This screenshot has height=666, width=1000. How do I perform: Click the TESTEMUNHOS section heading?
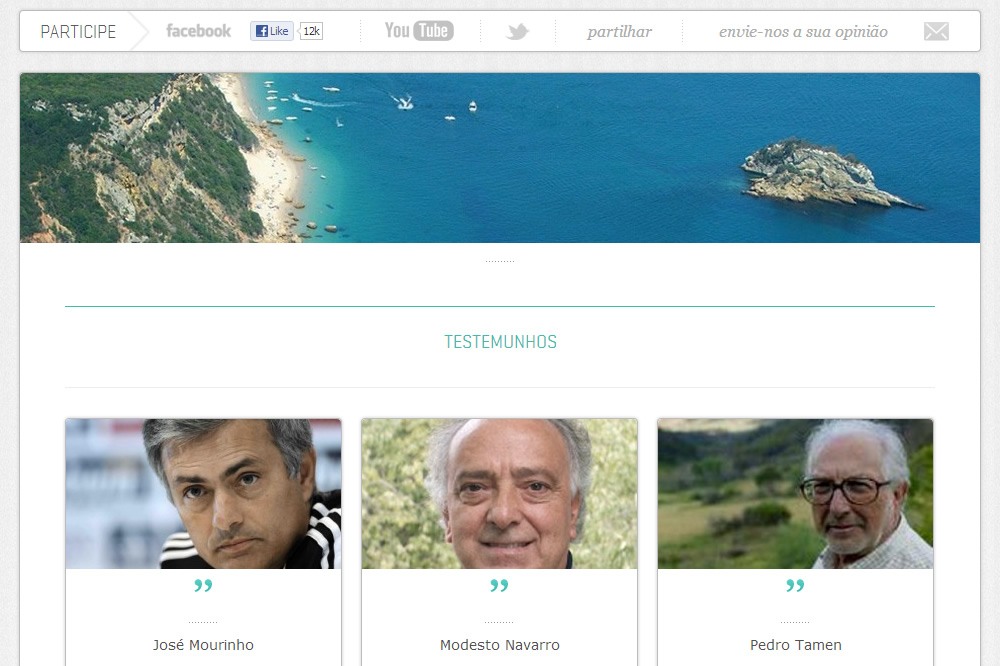[x=500, y=342]
